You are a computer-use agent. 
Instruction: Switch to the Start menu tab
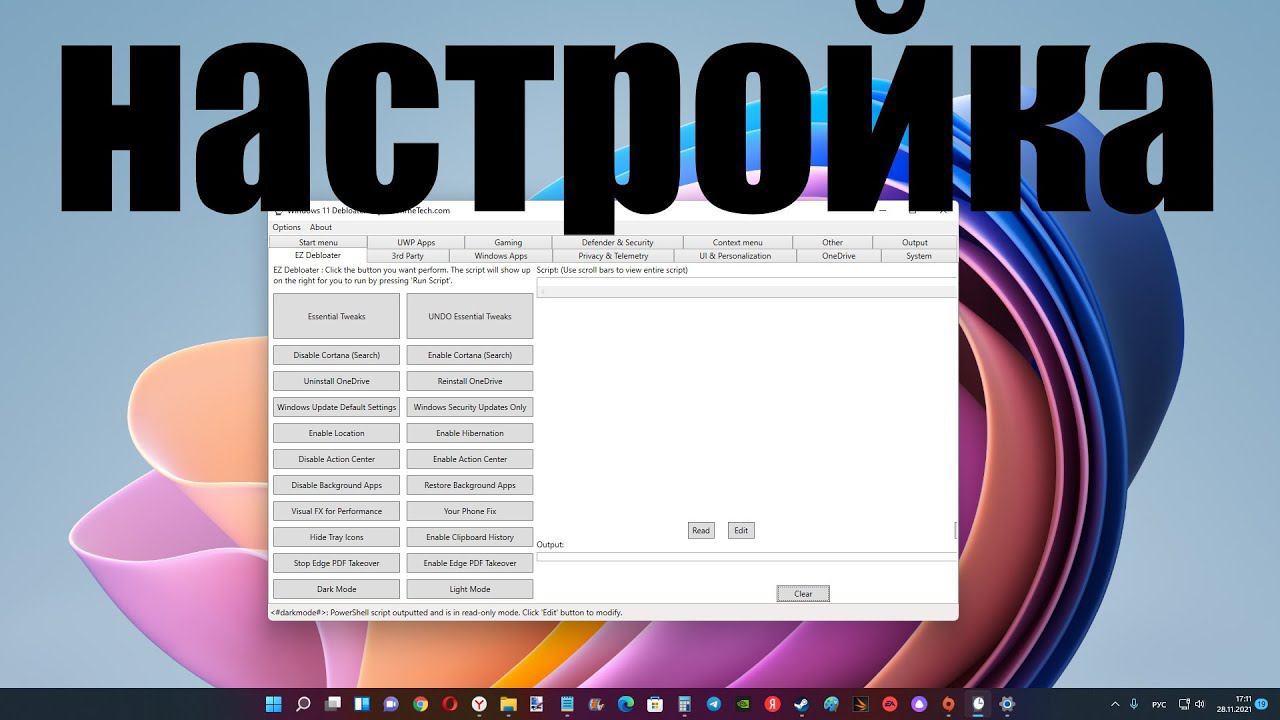318,242
